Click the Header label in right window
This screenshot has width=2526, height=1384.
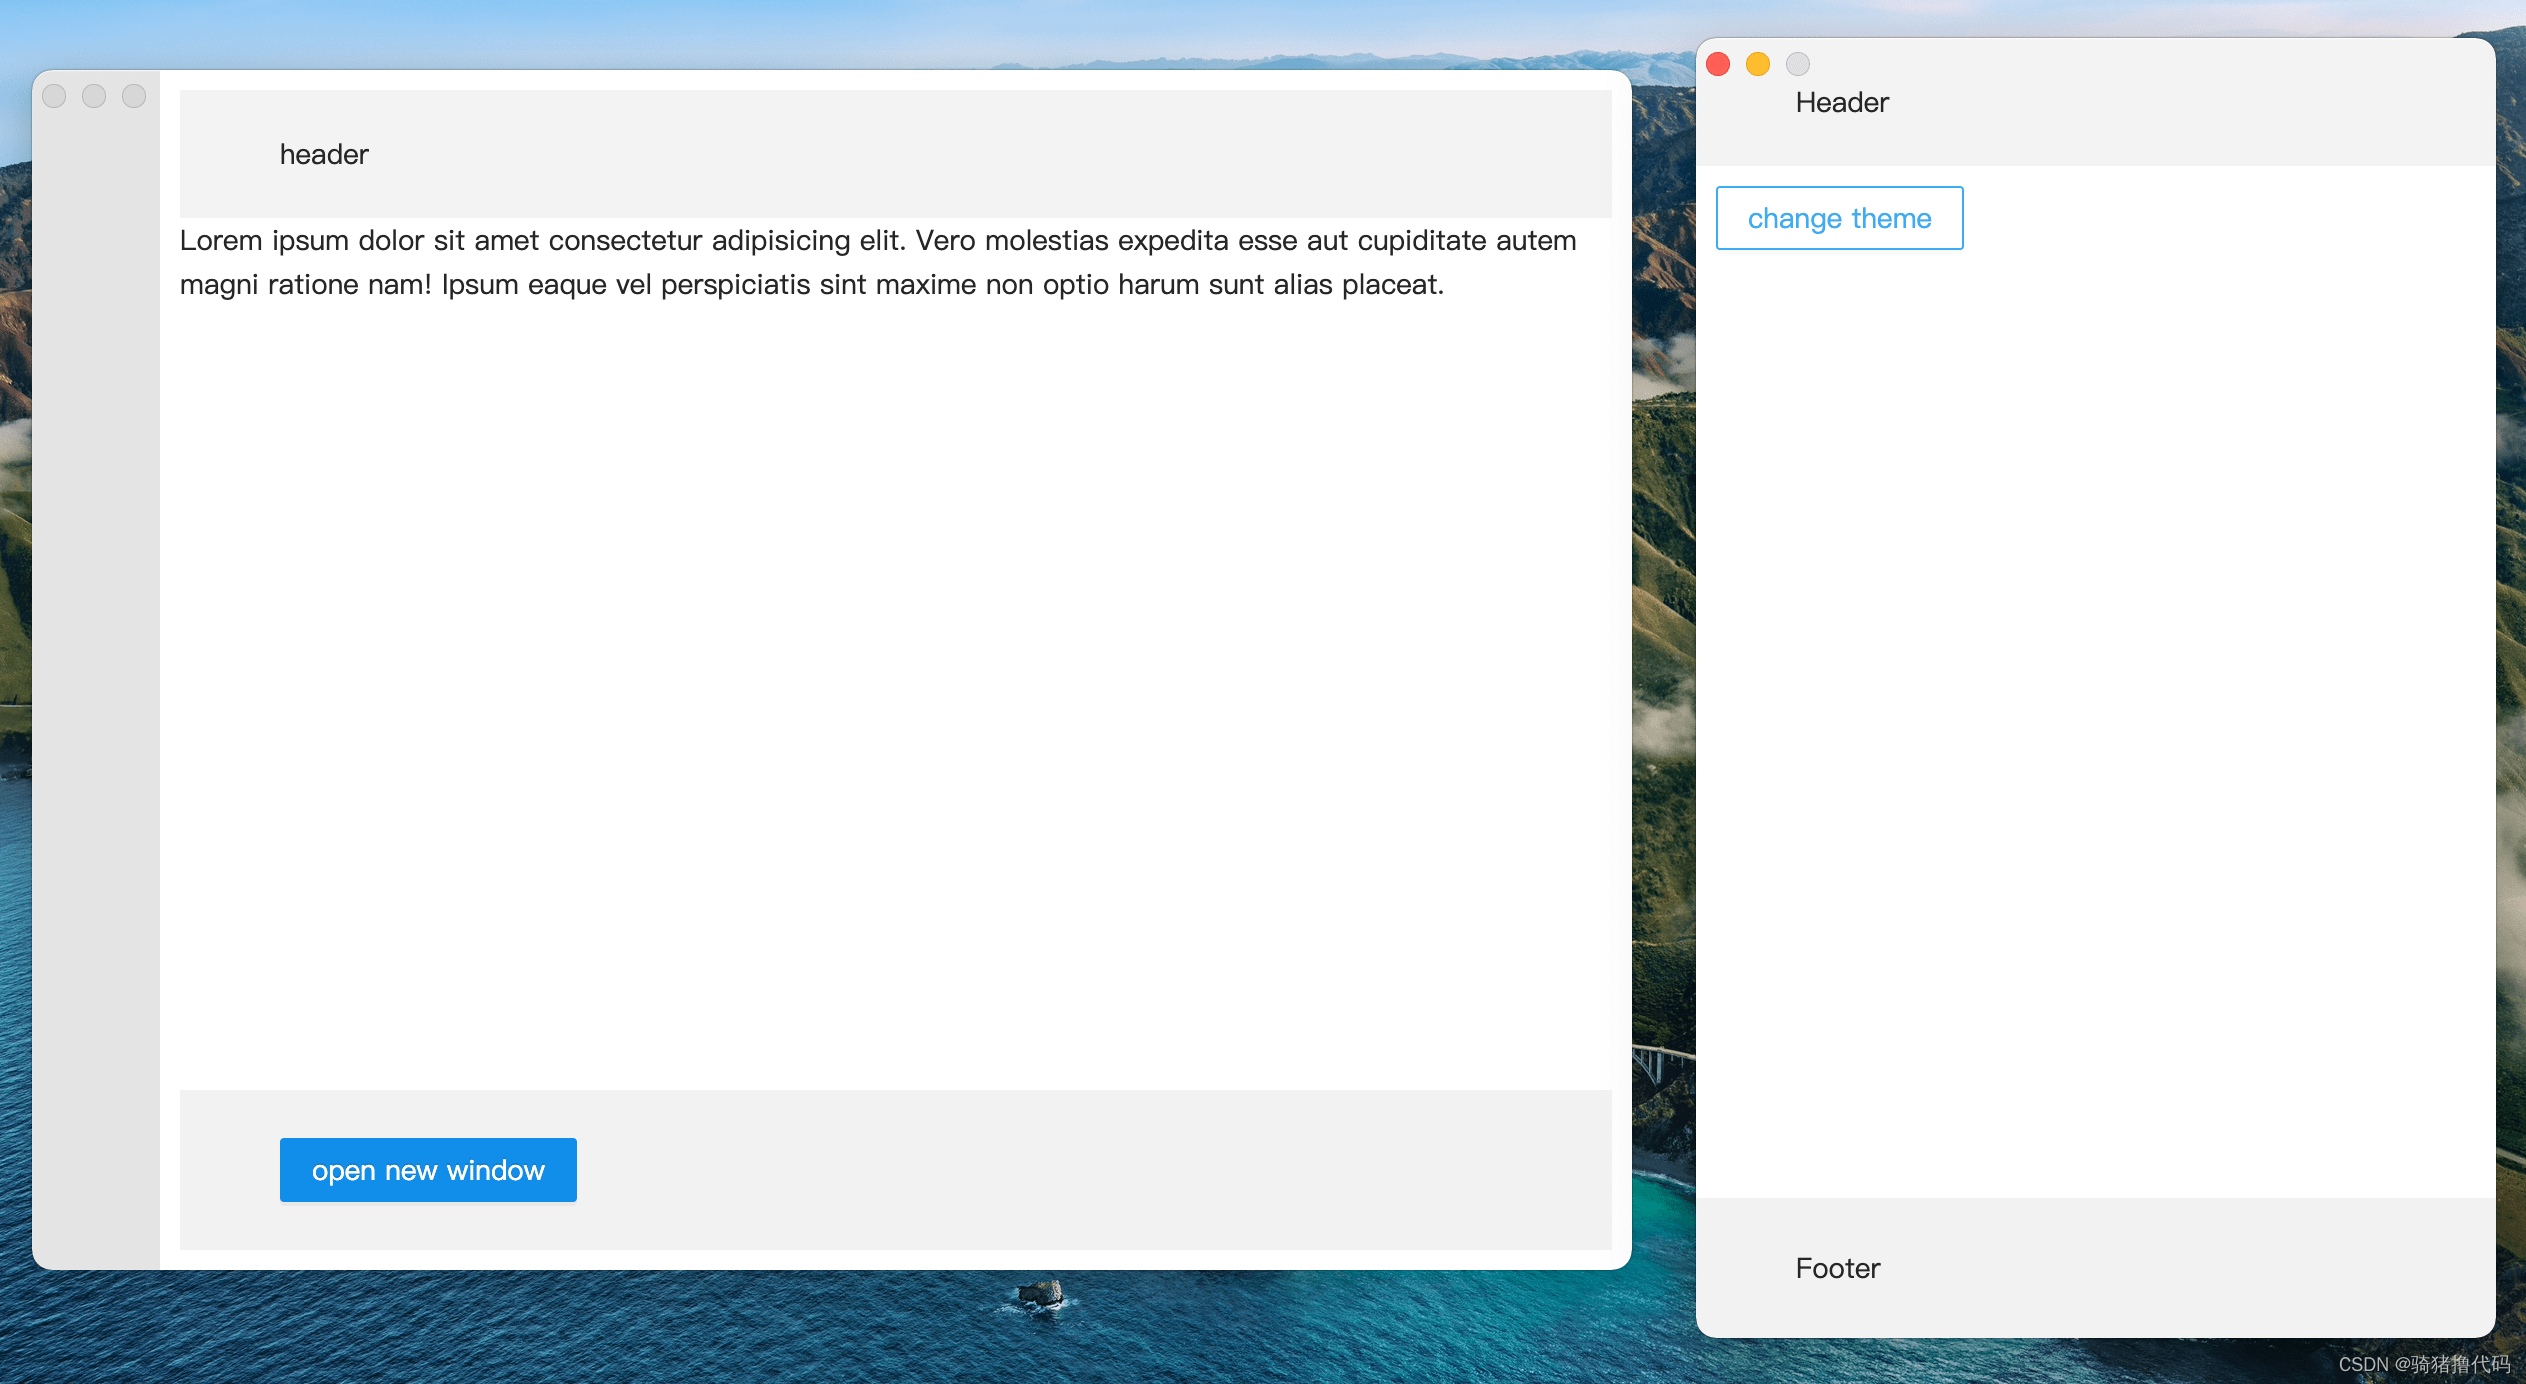click(1842, 103)
